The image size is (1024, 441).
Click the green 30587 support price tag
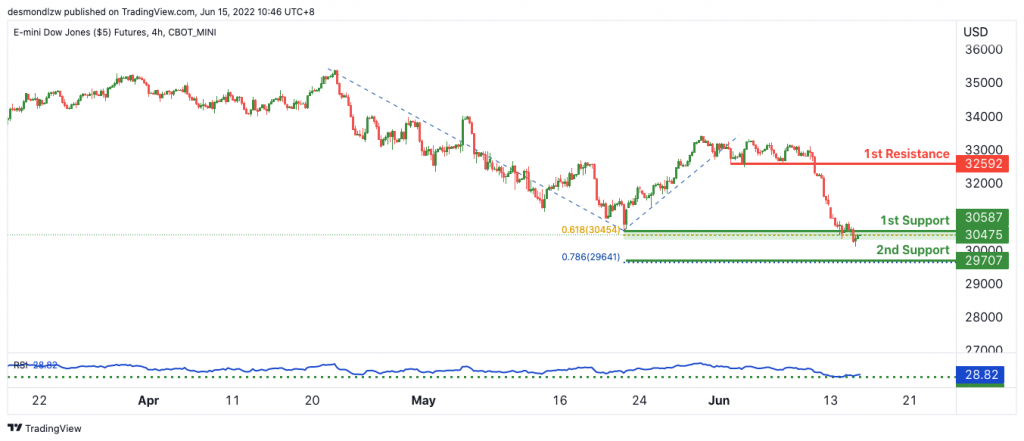point(982,218)
